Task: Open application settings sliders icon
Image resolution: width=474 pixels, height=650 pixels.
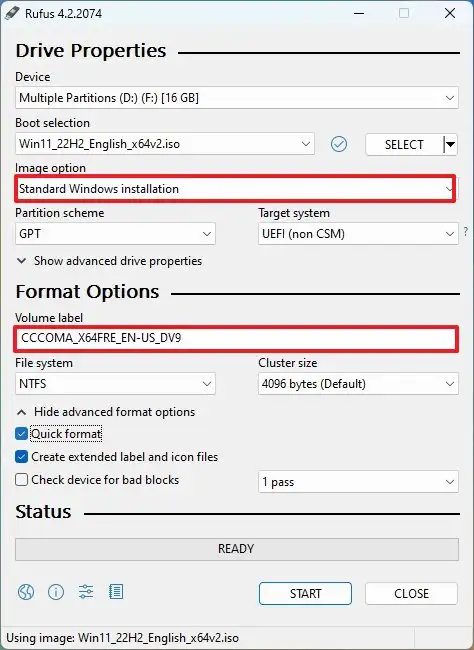Action: pyautogui.click(x=86, y=592)
